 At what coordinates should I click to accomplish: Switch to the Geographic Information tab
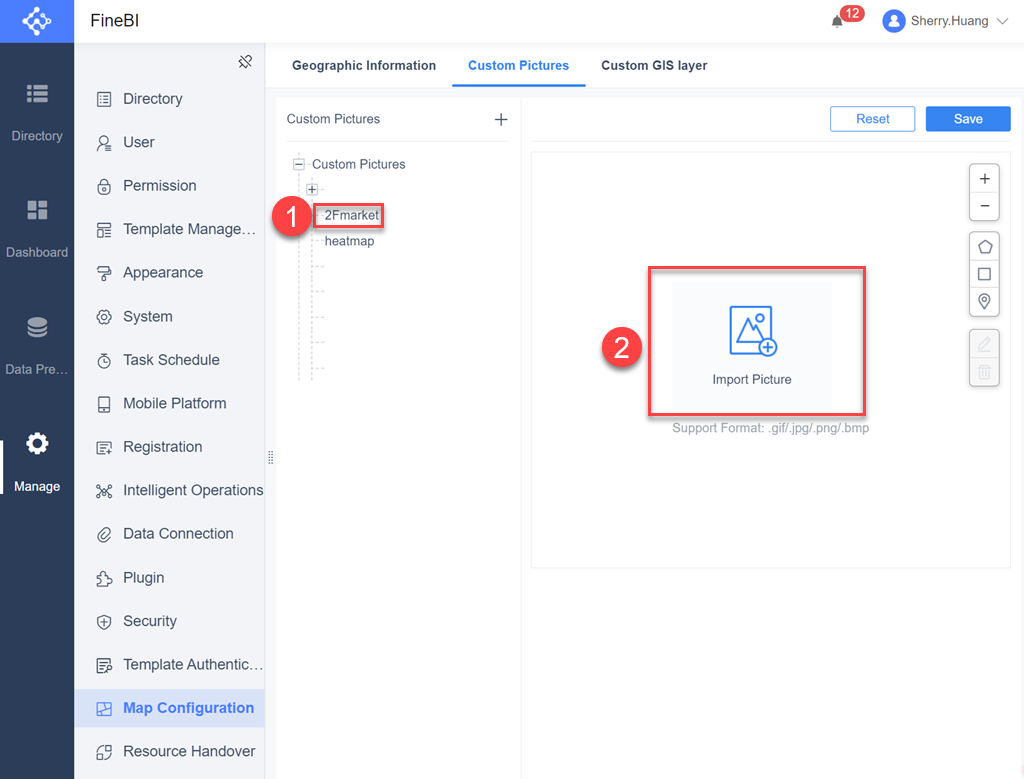tap(364, 65)
